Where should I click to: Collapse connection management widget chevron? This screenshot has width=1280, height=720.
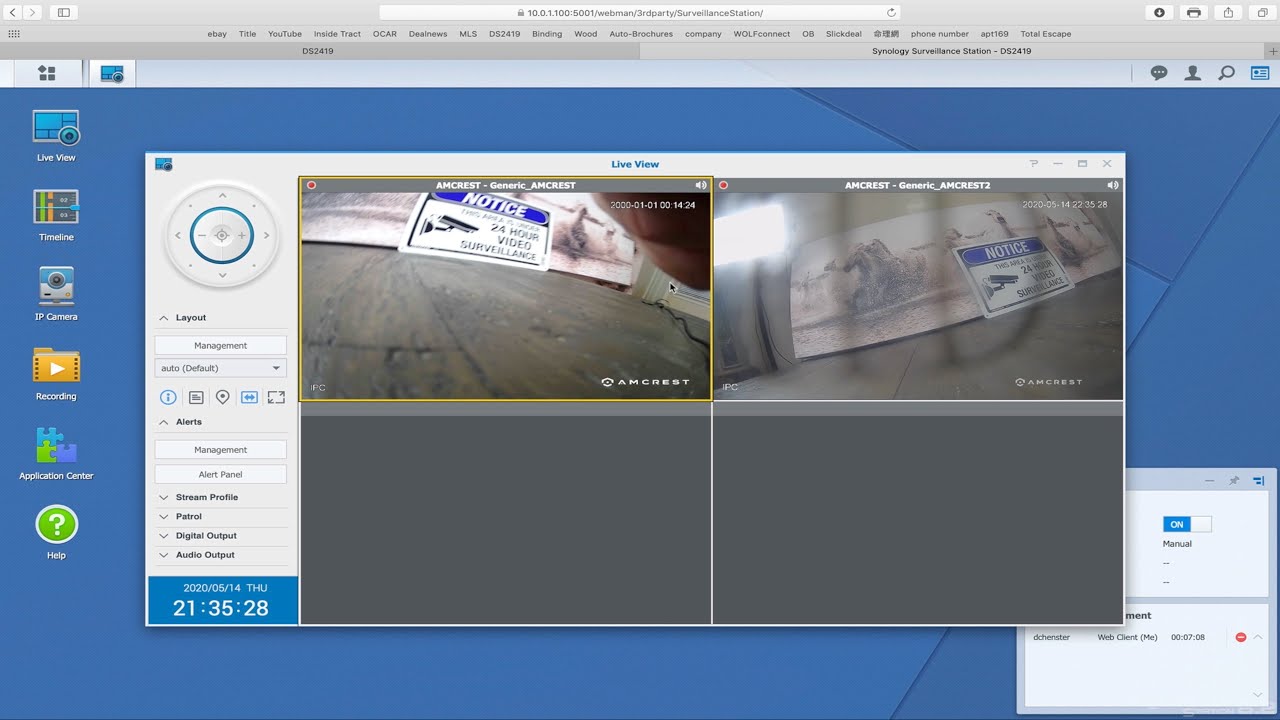tap(1258, 637)
